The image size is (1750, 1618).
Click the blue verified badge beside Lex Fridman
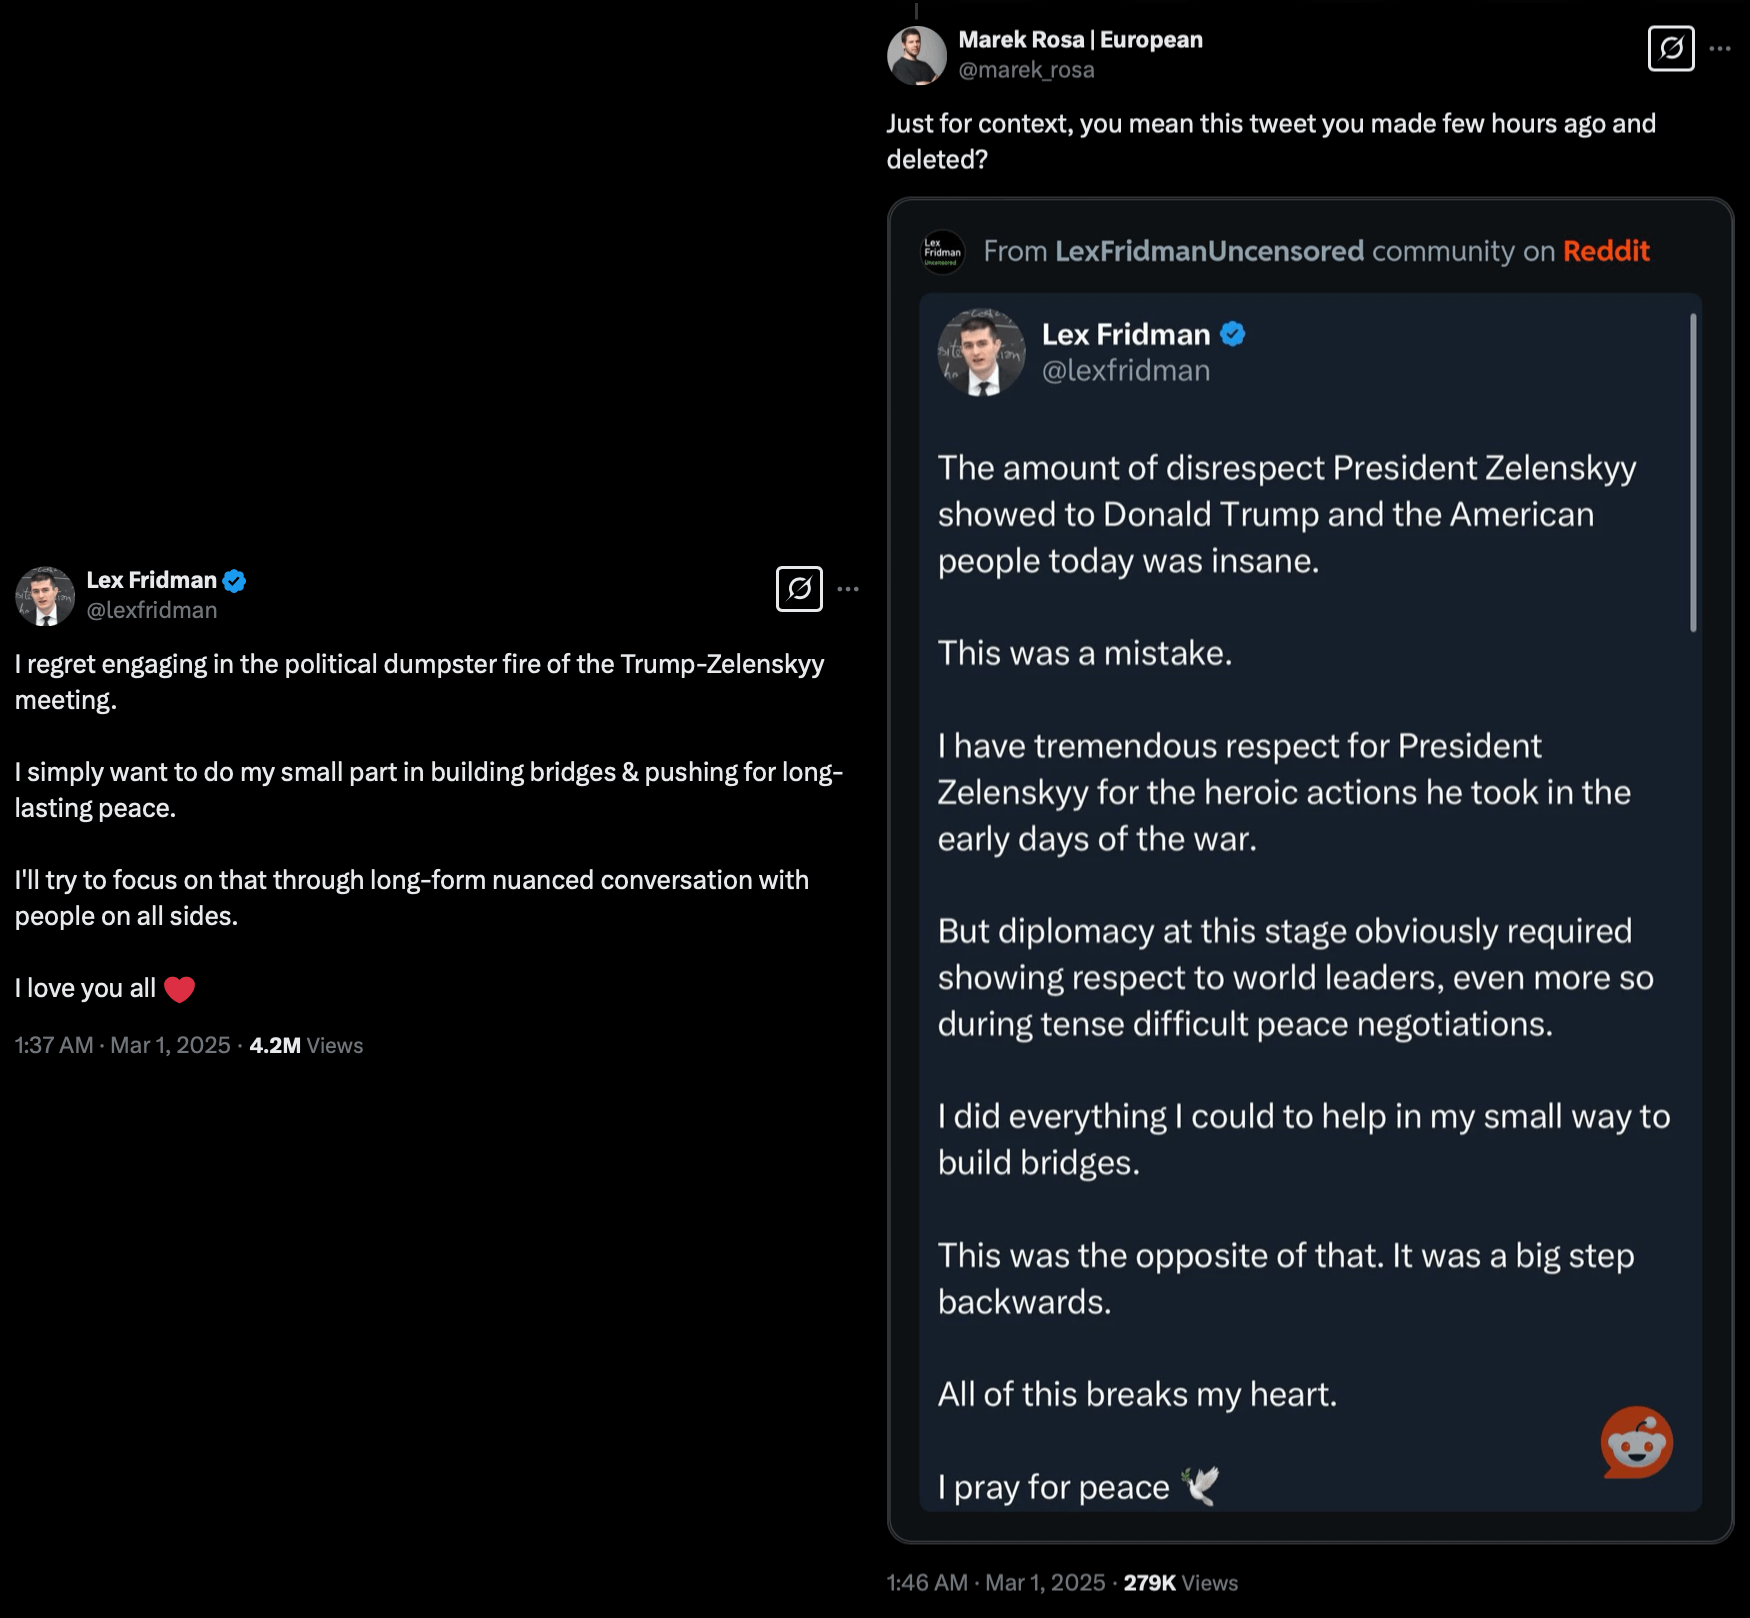tap(234, 581)
